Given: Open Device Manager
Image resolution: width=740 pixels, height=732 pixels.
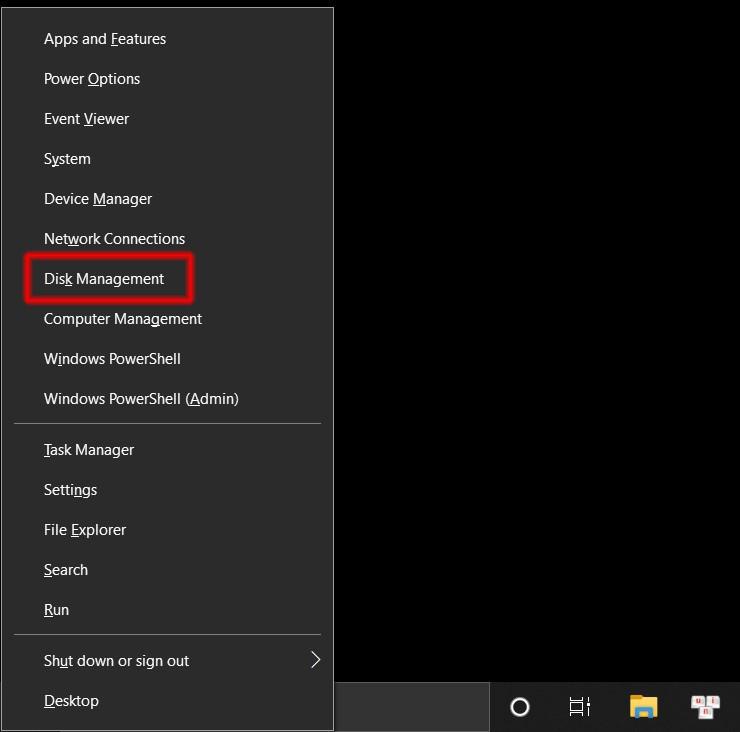Looking at the screenshot, I should pyautogui.click(x=98, y=199).
